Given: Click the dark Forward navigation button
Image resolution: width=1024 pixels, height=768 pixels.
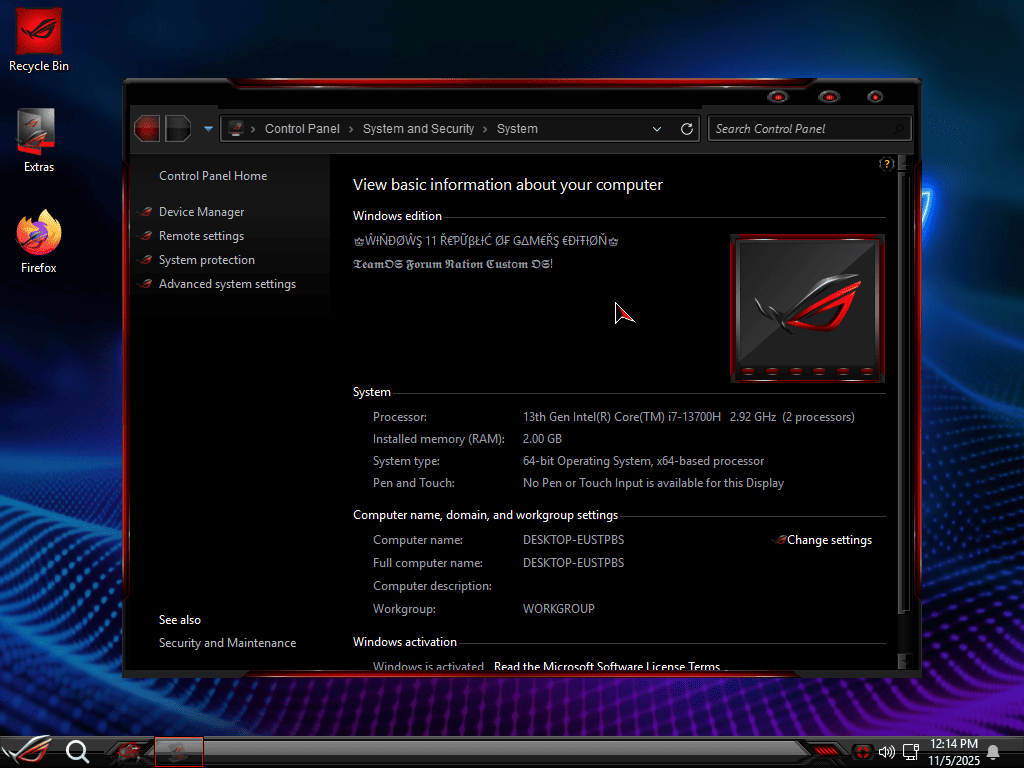Looking at the screenshot, I should (x=178, y=129).
